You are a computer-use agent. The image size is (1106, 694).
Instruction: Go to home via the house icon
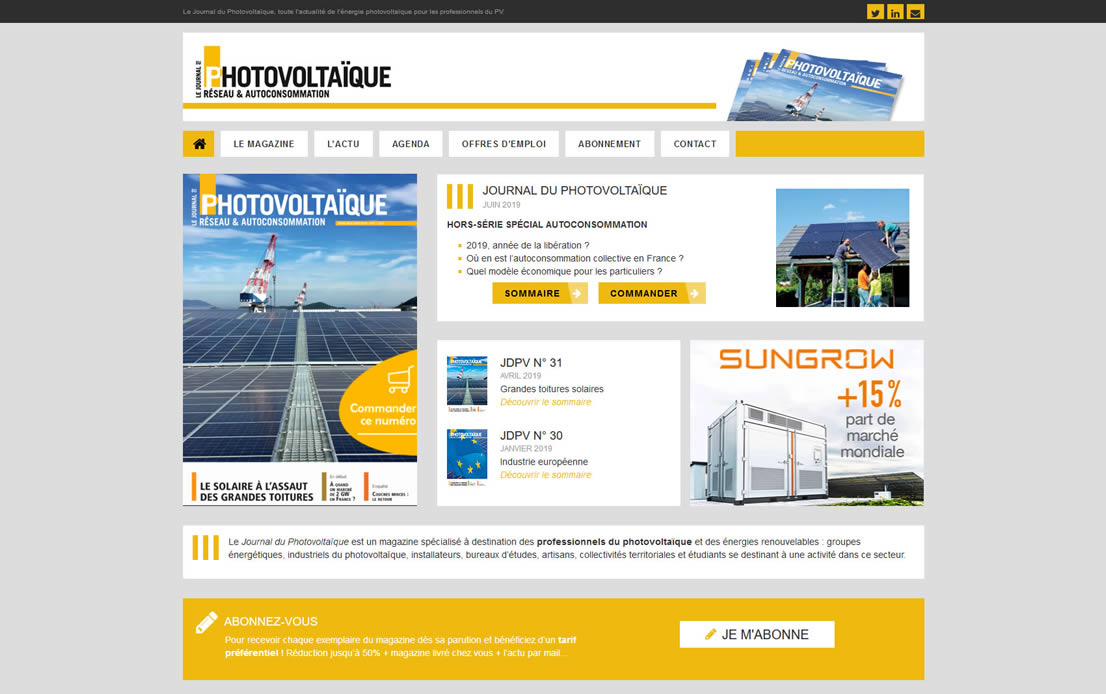pyautogui.click(x=199, y=144)
